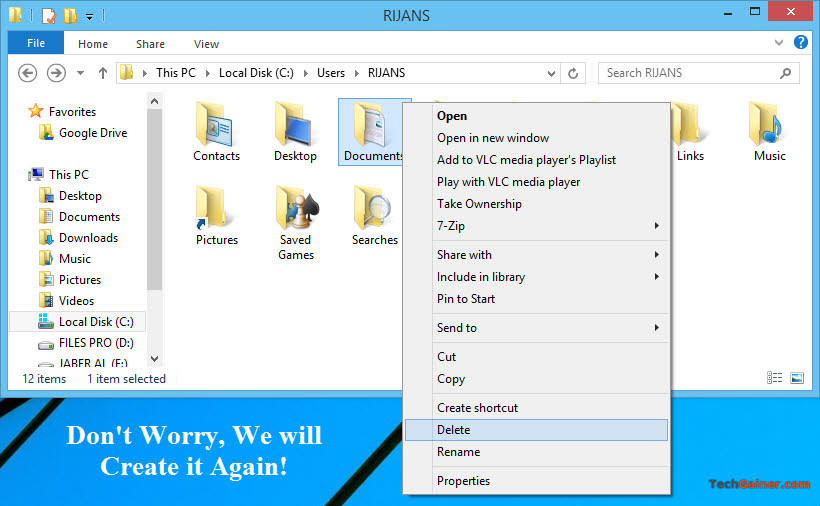Click the Forward navigation arrow
Screen dimensions: 820x506
[x=56, y=73]
